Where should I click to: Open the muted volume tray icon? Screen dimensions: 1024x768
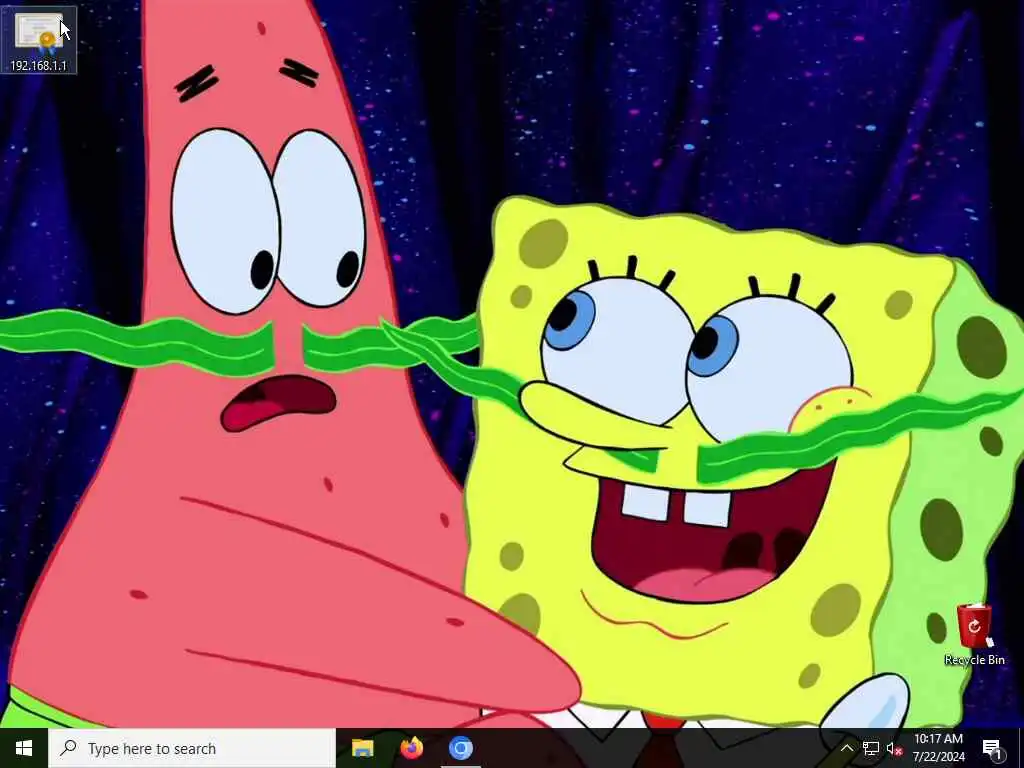click(x=894, y=749)
